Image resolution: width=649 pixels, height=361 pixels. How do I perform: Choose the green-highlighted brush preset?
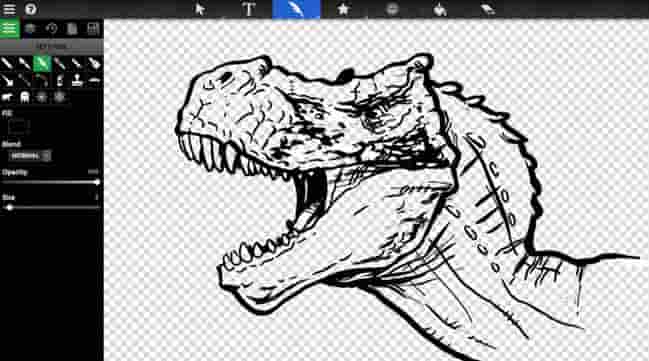pos(42,63)
